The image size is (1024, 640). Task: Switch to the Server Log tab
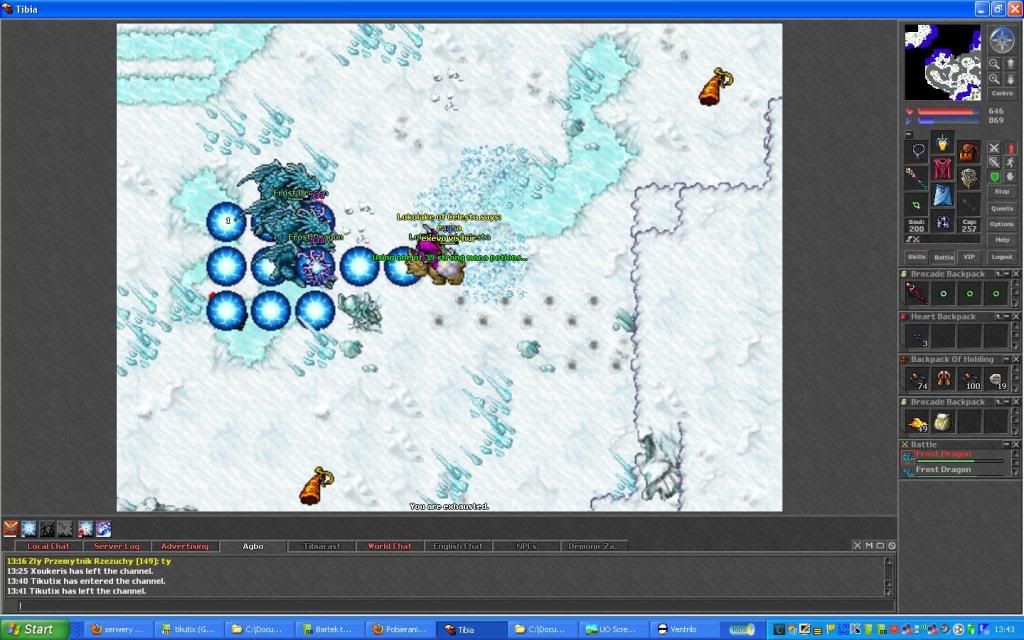[x=116, y=546]
